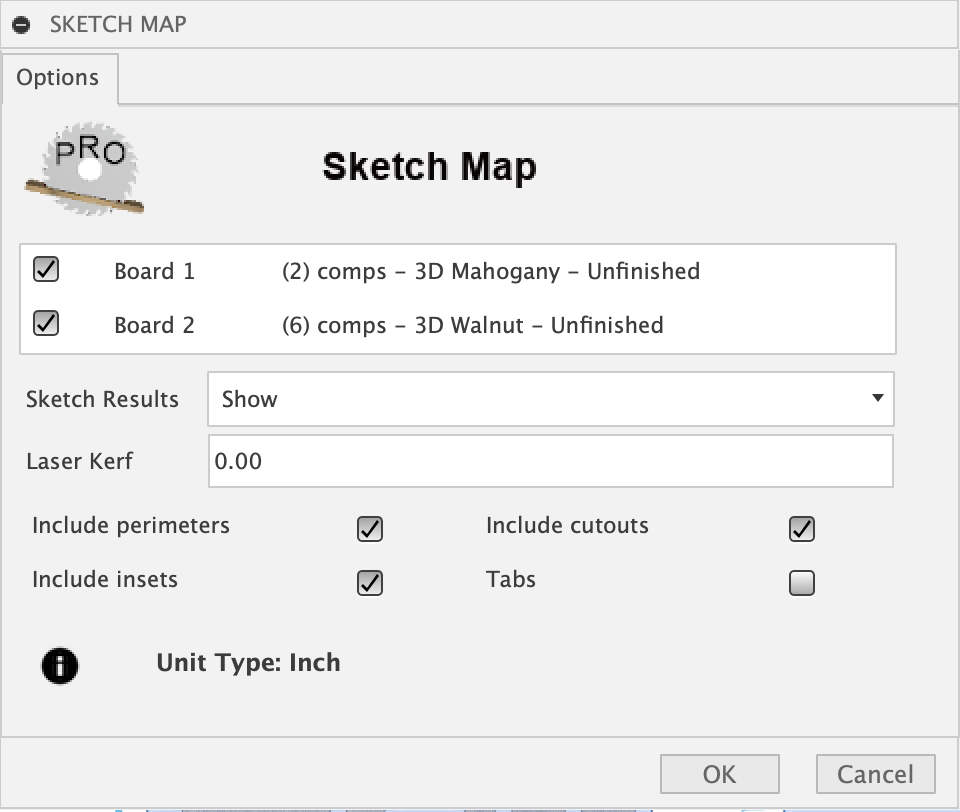The width and height of the screenshot is (960, 812).
Task: Toggle the Include insets checkbox
Action: point(370,583)
